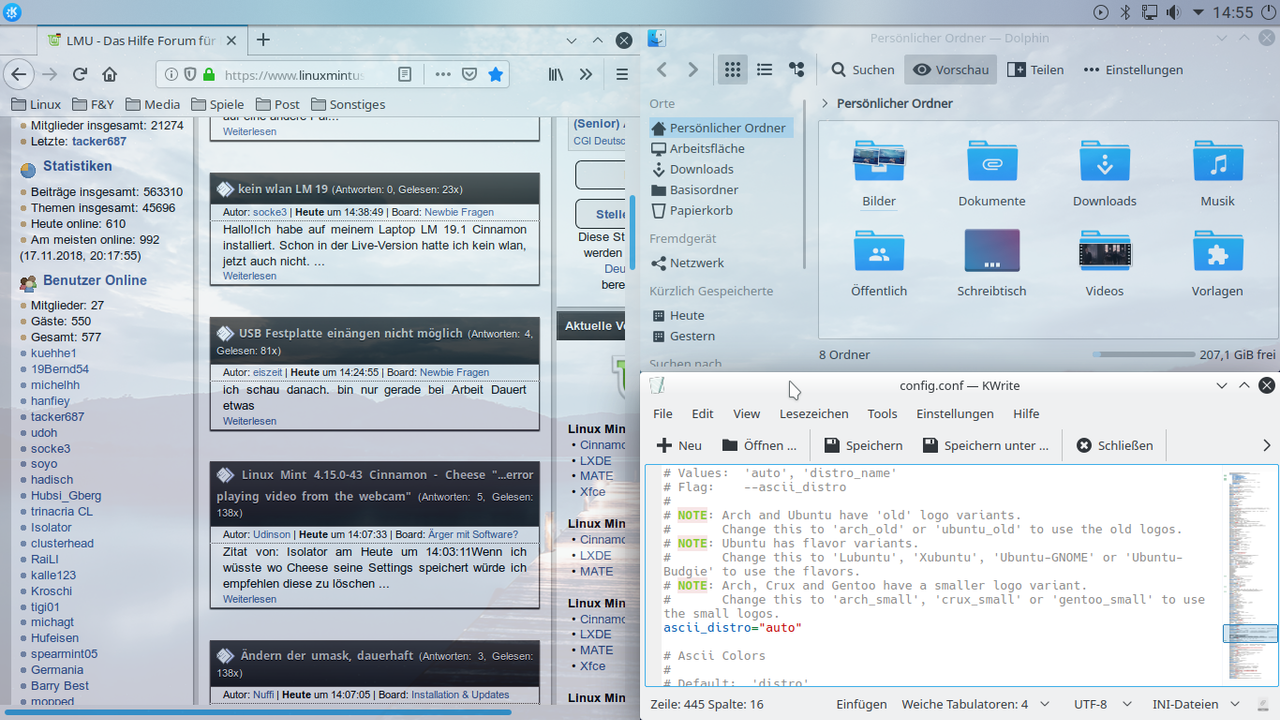The width and height of the screenshot is (1280, 720).
Task: Open the Firefox home page
Action: click(x=110, y=74)
